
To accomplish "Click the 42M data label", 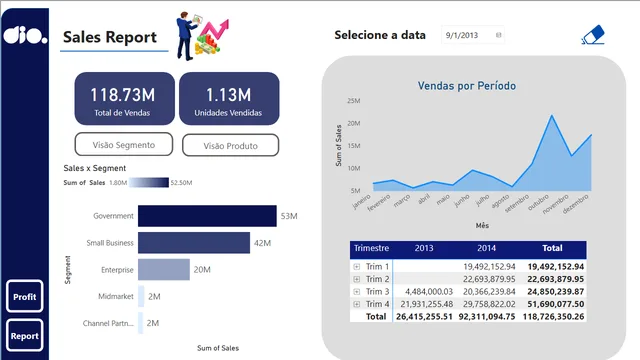I will (x=262, y=243).
